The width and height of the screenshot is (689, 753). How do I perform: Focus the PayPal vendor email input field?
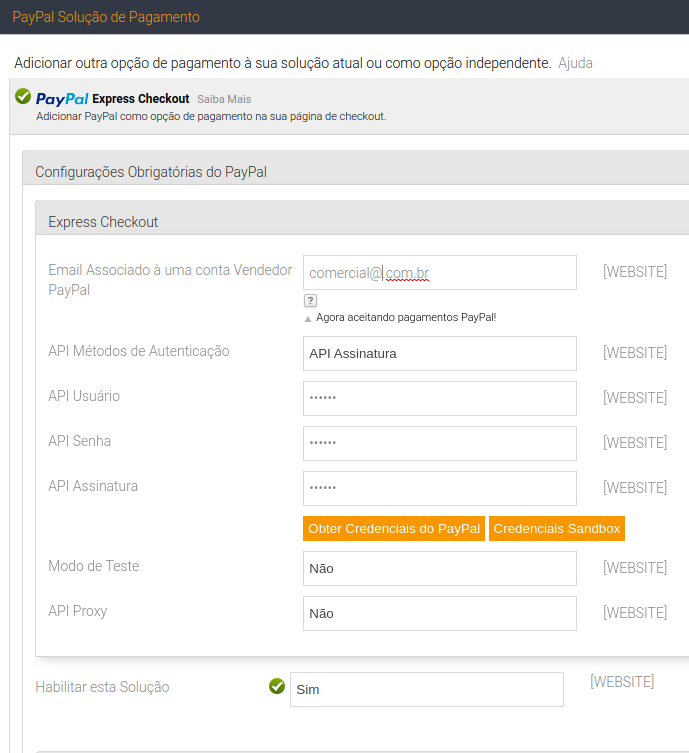pos(440,272)
